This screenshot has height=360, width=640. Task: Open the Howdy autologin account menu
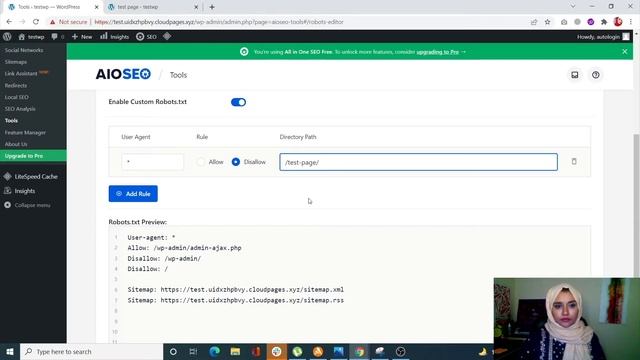click(603, 37)
